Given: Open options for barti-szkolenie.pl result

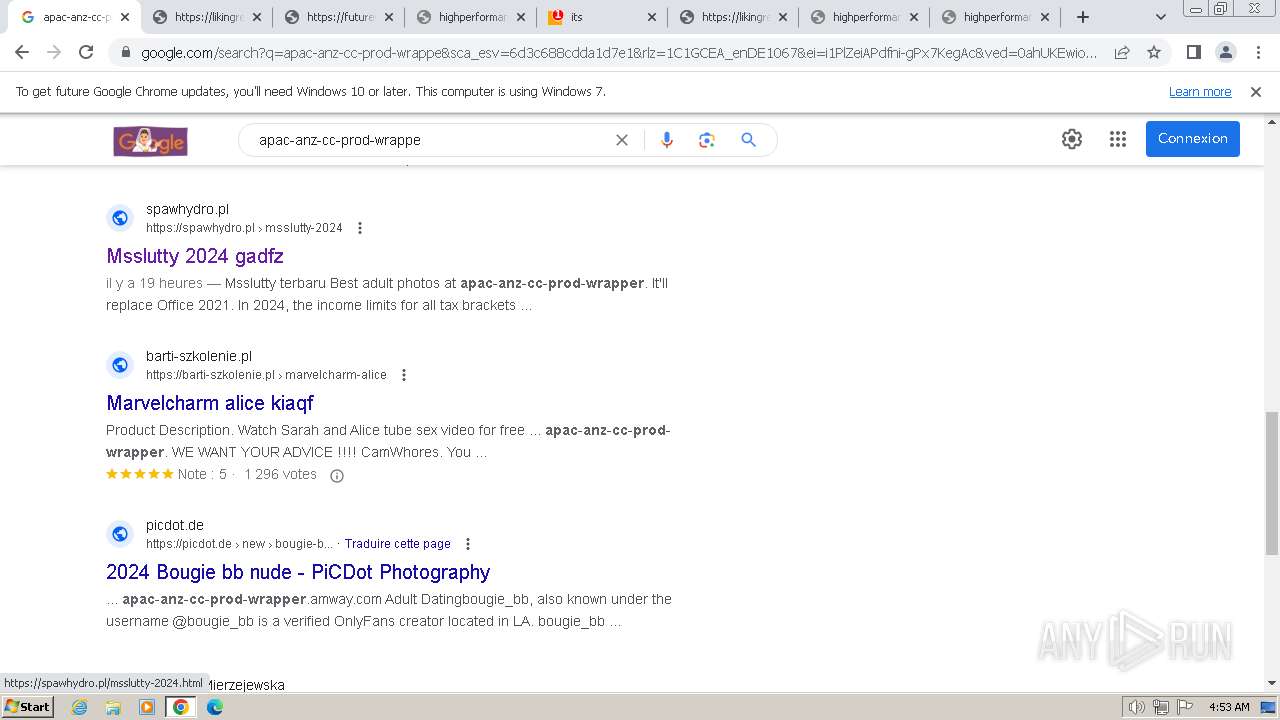Looking at the screenshot, I should click(x=404, y=375).
